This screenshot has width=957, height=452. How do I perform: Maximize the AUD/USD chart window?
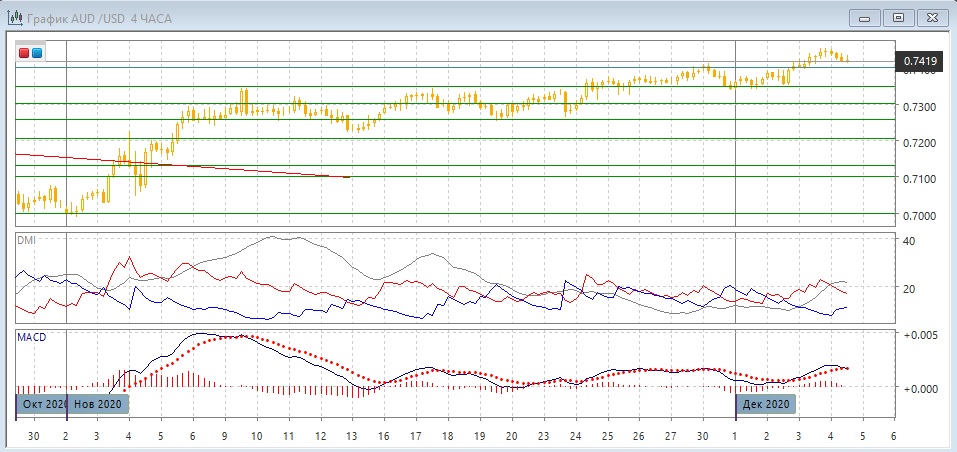coord(898,17)
